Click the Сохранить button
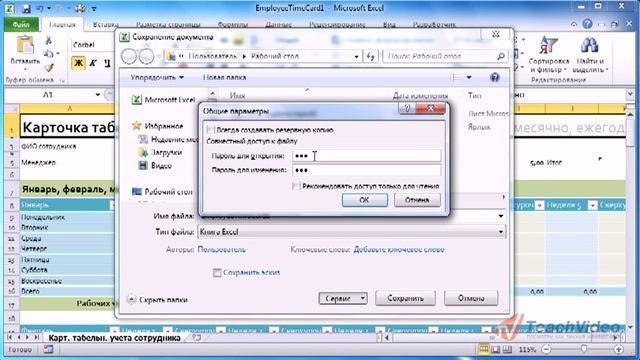Image resolution: width=640 pixels, height=360 pixels. click(405, 298)
